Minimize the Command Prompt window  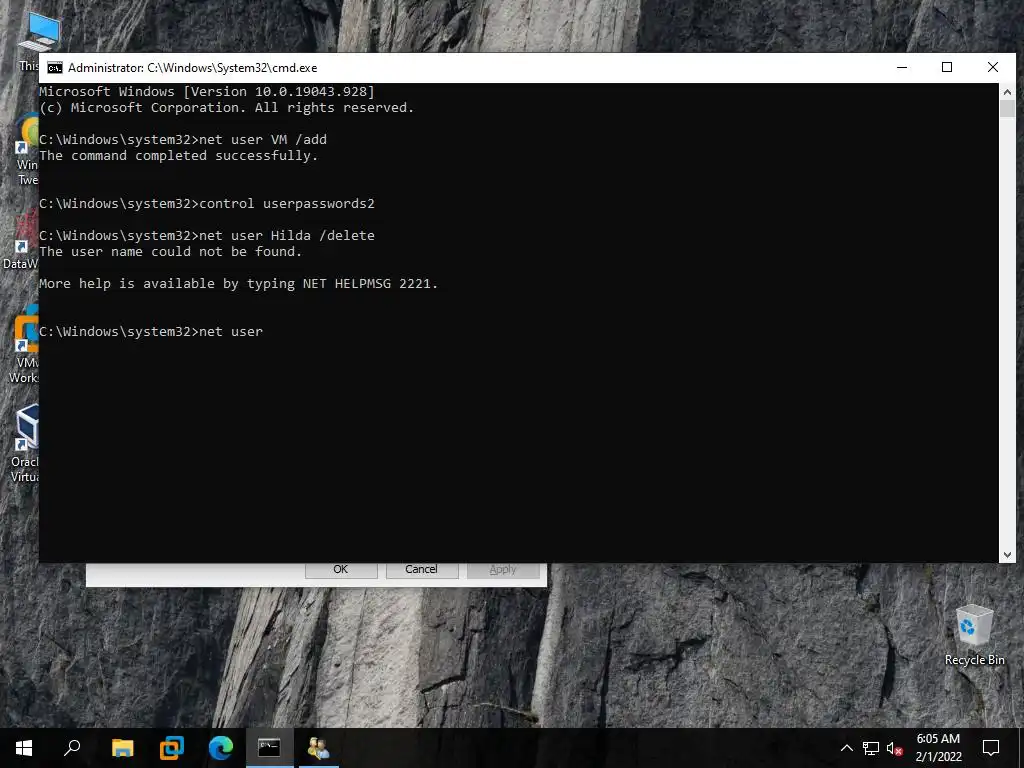click(x=902, y=68)
